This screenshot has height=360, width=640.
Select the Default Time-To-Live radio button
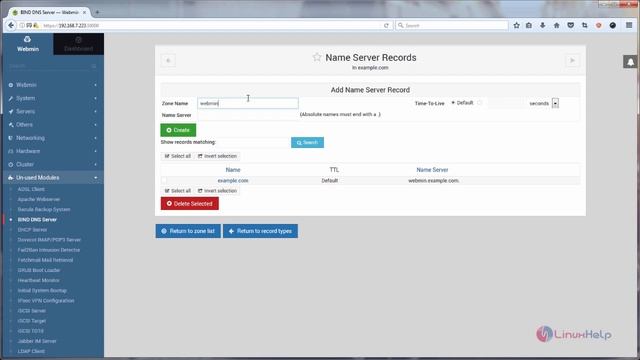(453, 103)
